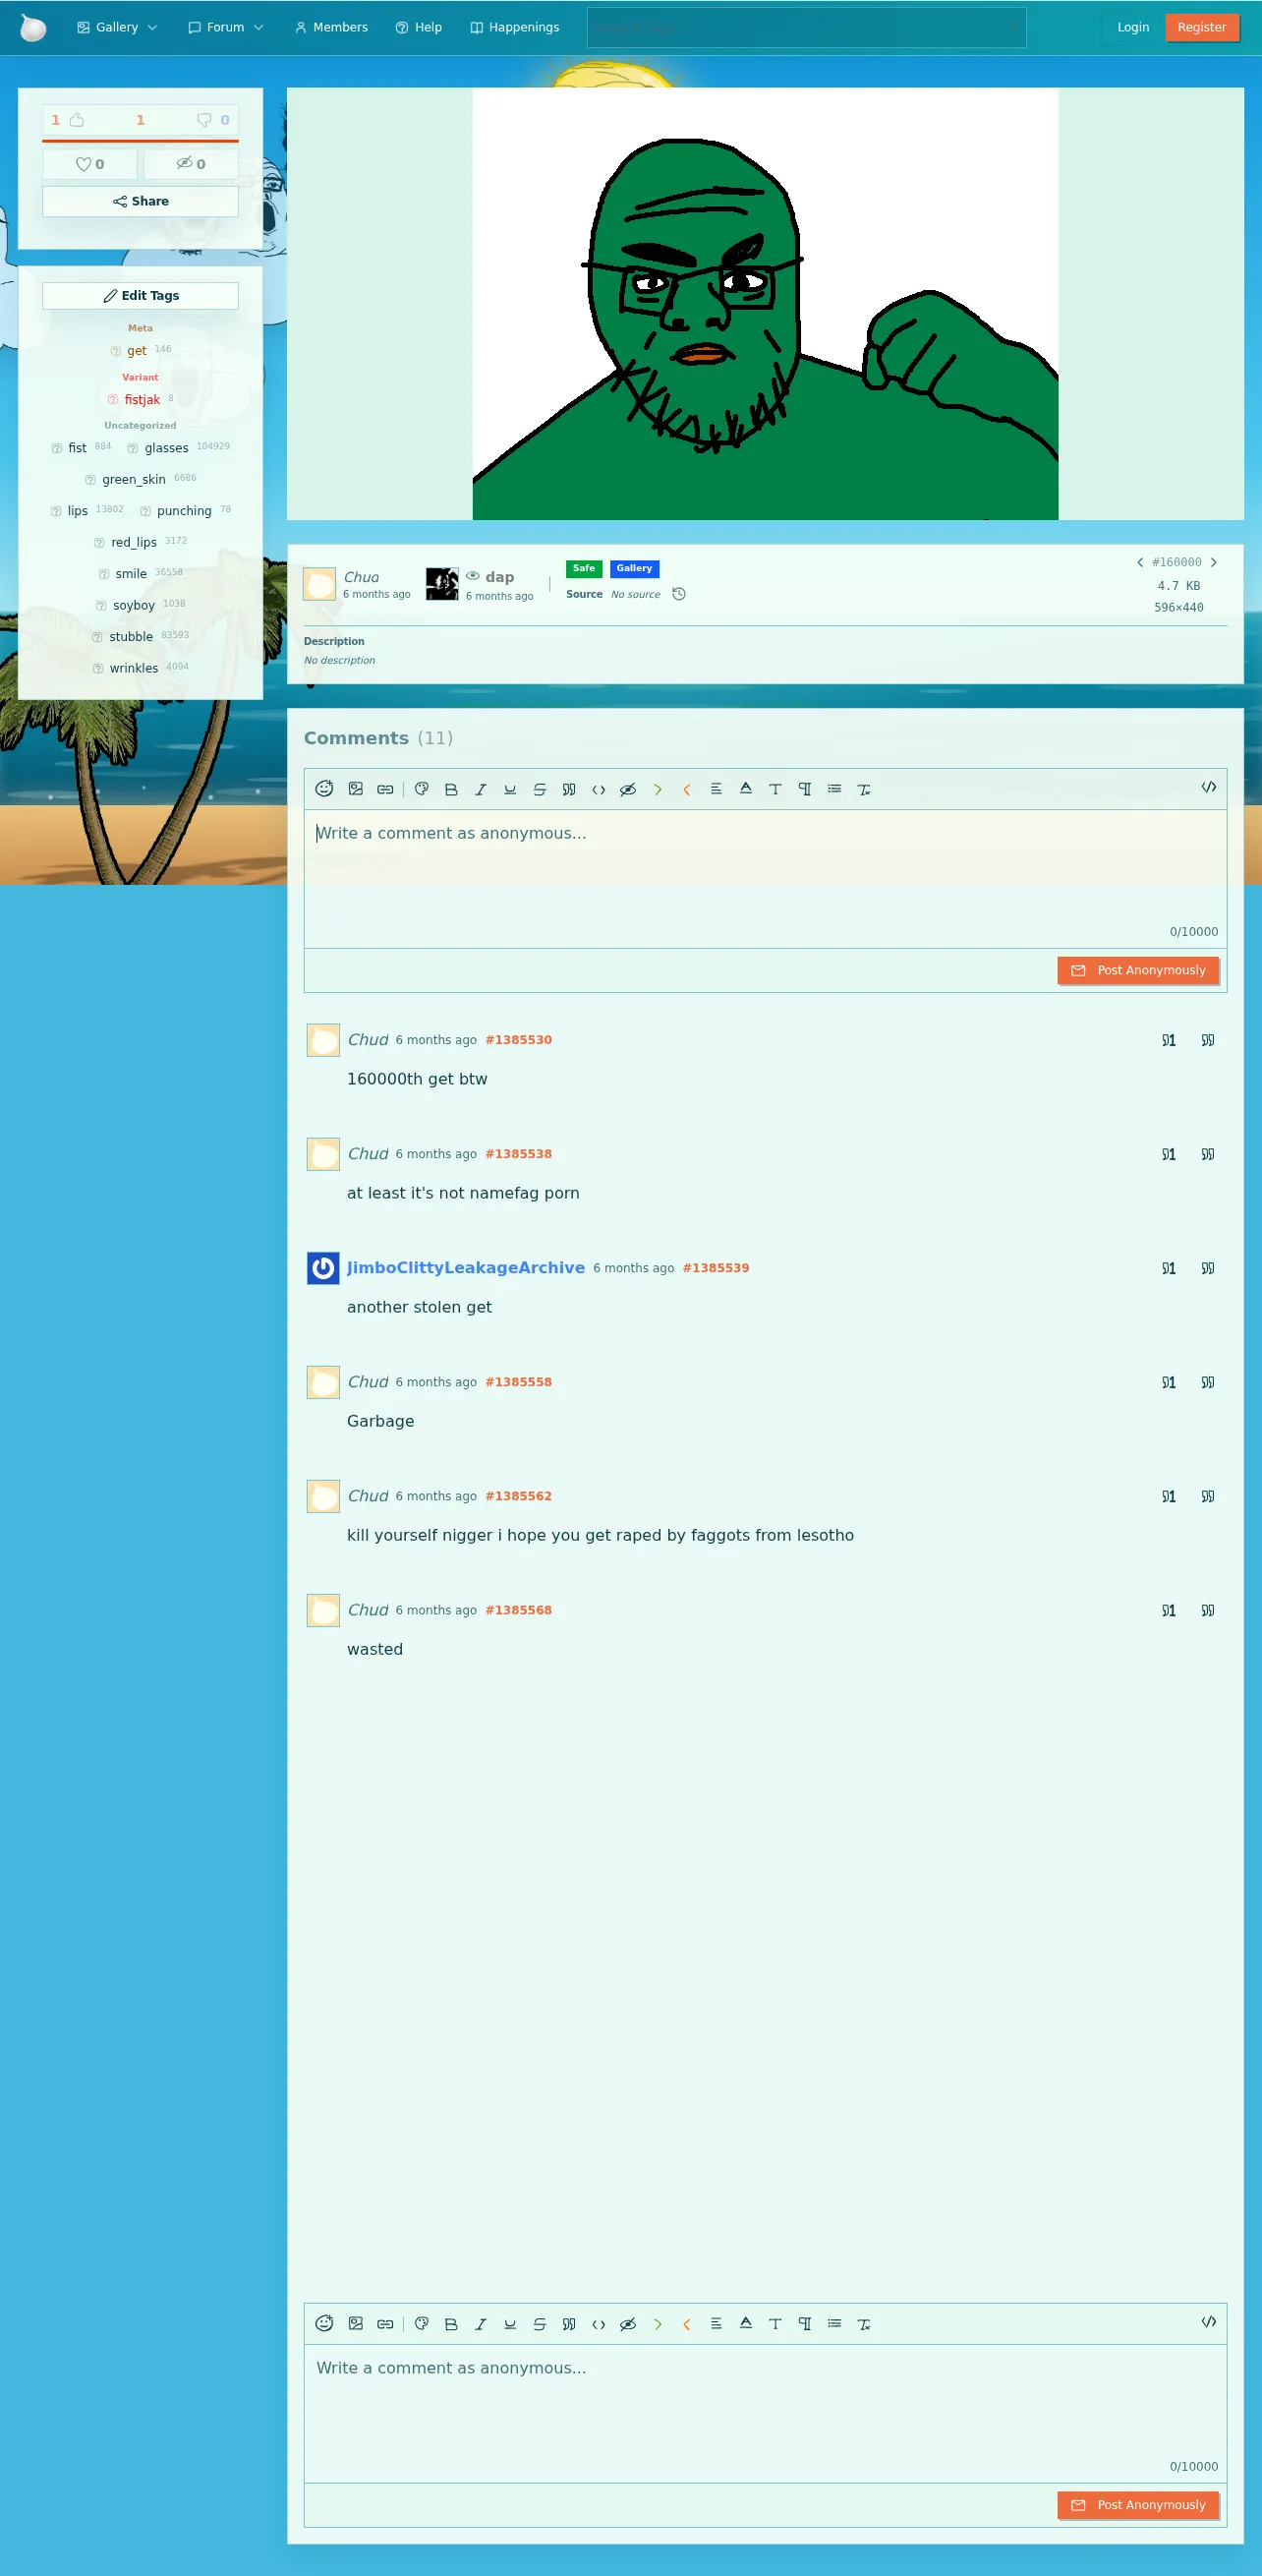Toggle underline in the upper comment editor
Image resolution: width=1262 pixels, height=2576 pixels.
click(510, 789)
